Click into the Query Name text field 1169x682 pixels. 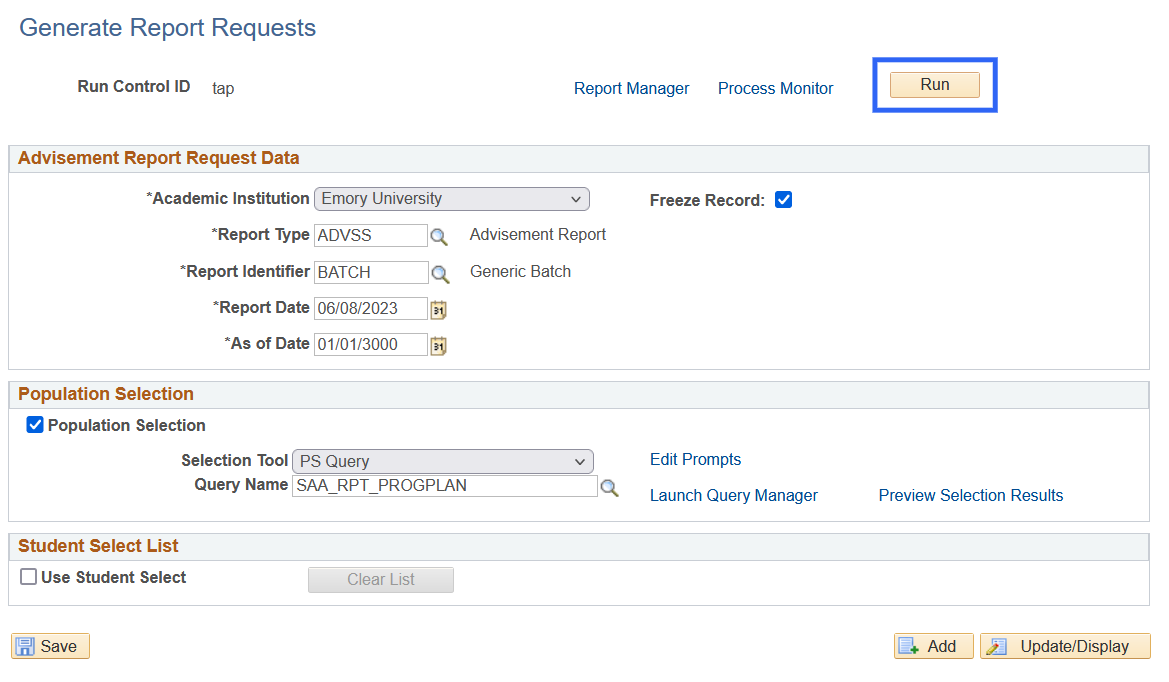point(444,486)
